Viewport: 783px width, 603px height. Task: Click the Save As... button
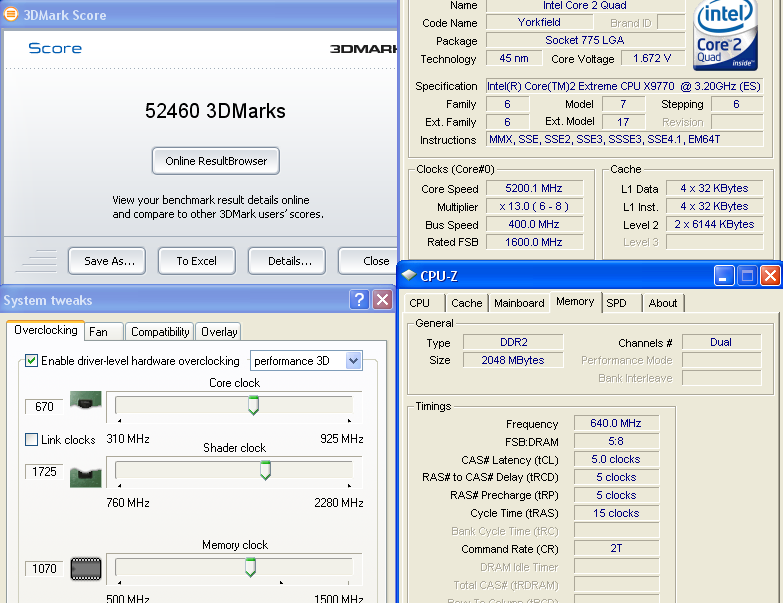[107, 261]
